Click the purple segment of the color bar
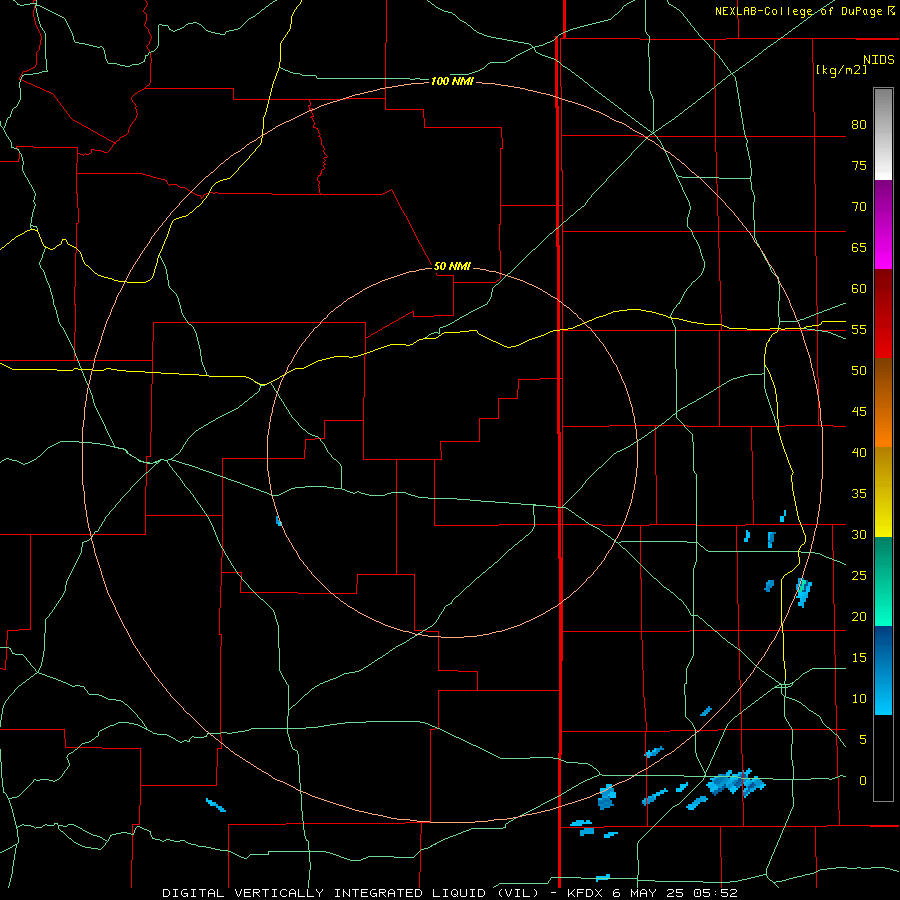Viewport: 900px width, 900px height. click(883, 224)
